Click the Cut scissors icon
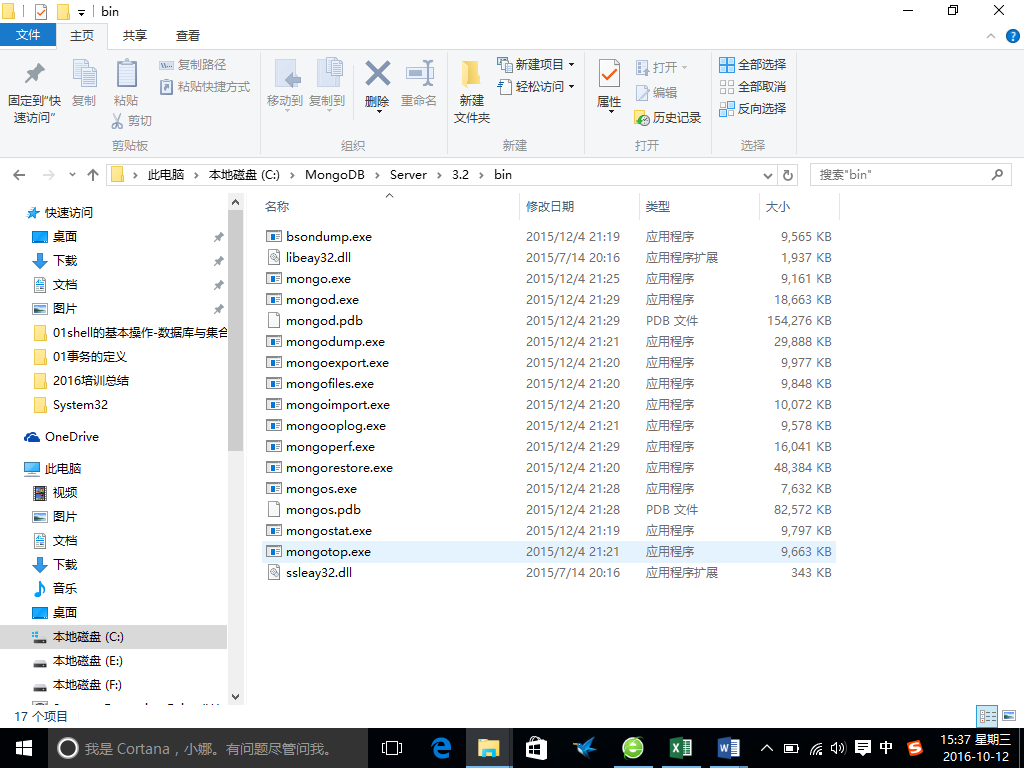The image size is (1024, 768). click(x=118, y=121)
